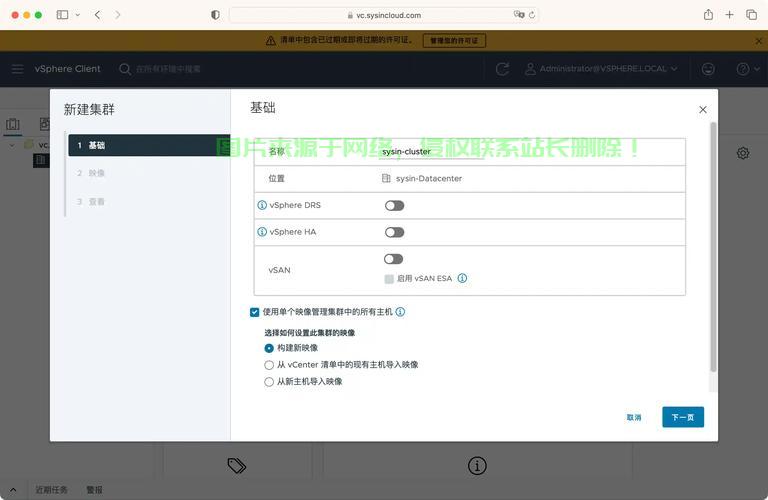Image resolution: width=768 pixels, height=500 pixels.
Task: Enable the vSphere HA toggle
Action: pos(394,232)
